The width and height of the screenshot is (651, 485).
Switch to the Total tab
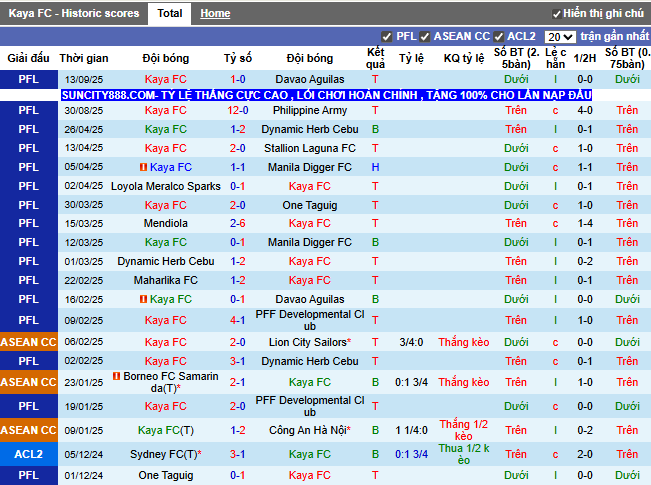point(169,13)
